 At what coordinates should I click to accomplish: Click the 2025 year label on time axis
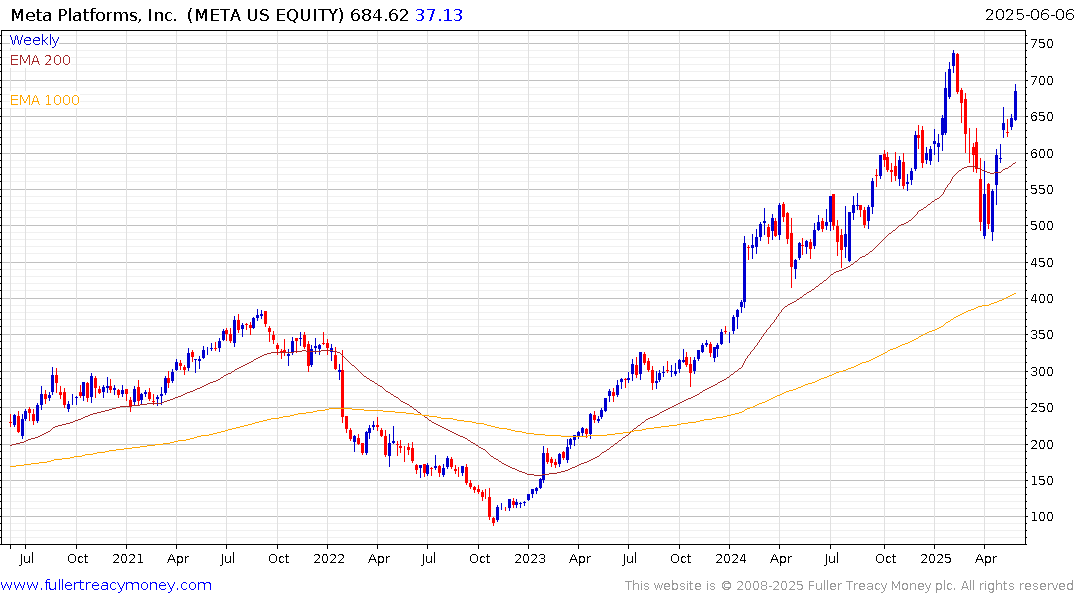(936, 559)
